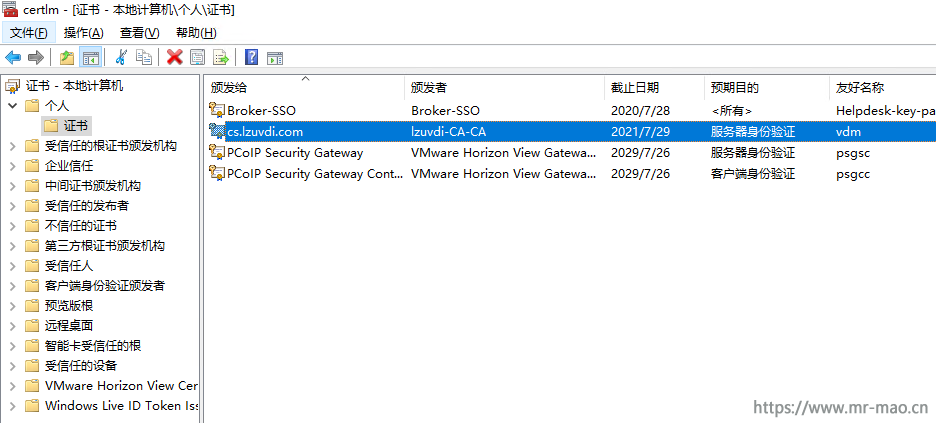Click the Cut scissors toolbar icon
Image resolution: width=936 pixels, height=423 pixels.
coord(121,58)
